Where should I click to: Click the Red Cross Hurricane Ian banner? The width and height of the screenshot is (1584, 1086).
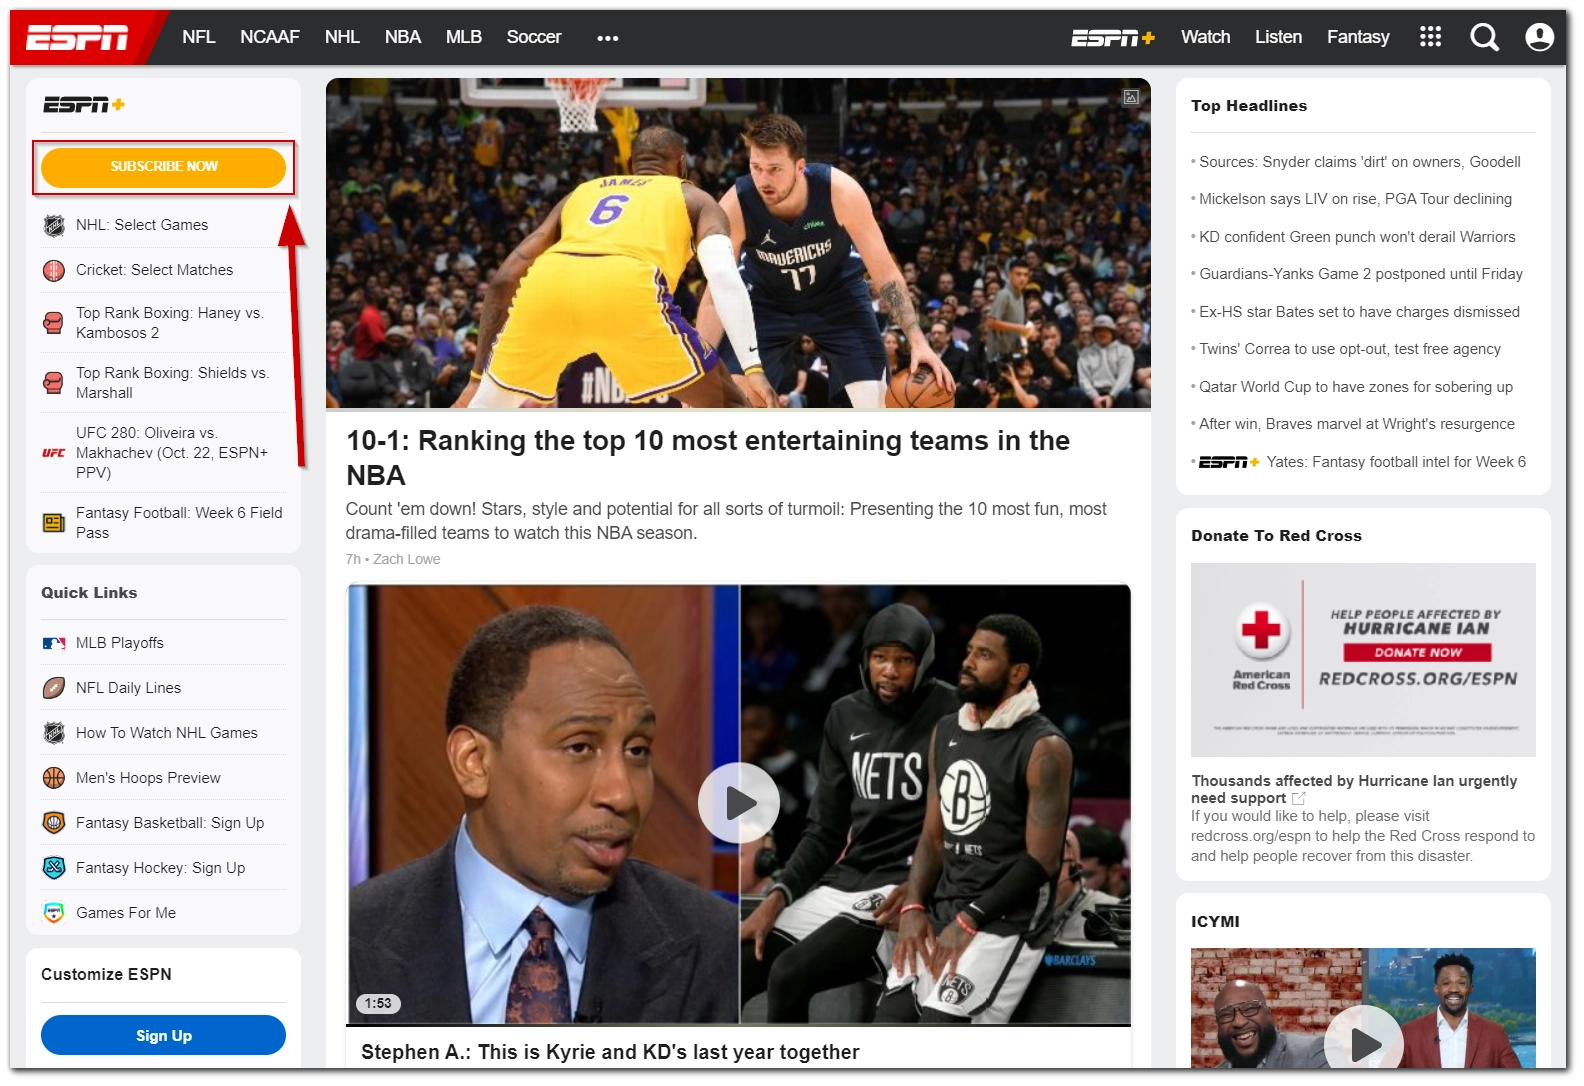coord(1363,660)
